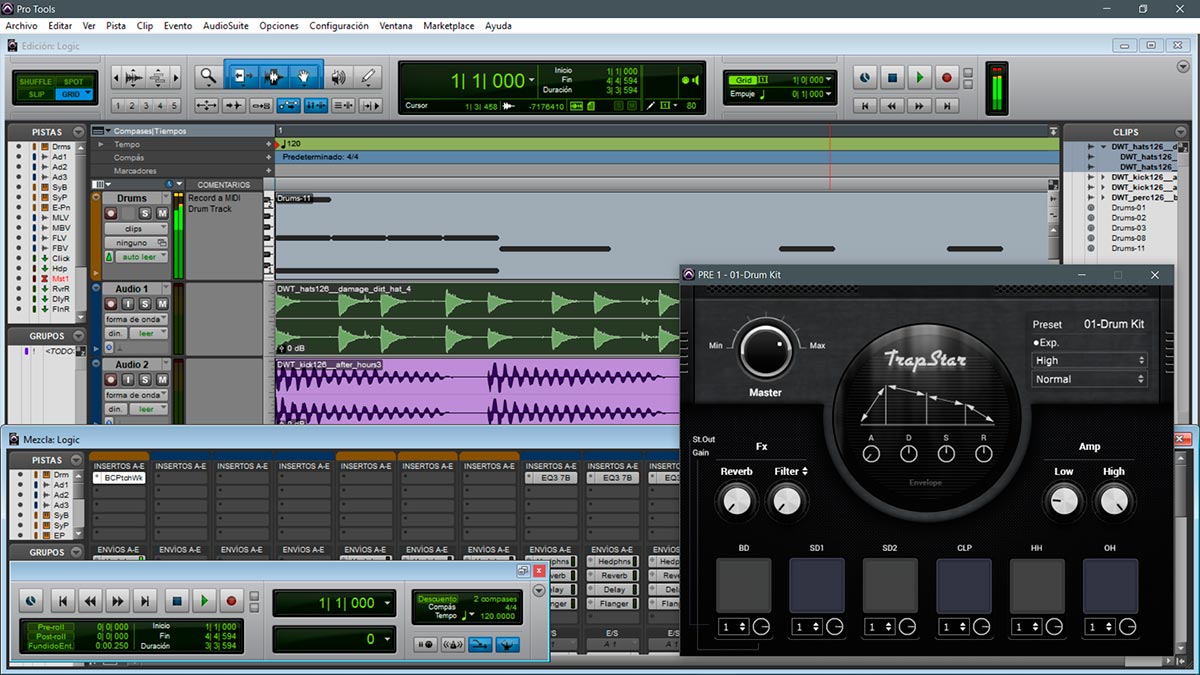This screenshot has width=1200, height=675.
Task: Select Drums-08 in Clips list
Action: 1128,238
